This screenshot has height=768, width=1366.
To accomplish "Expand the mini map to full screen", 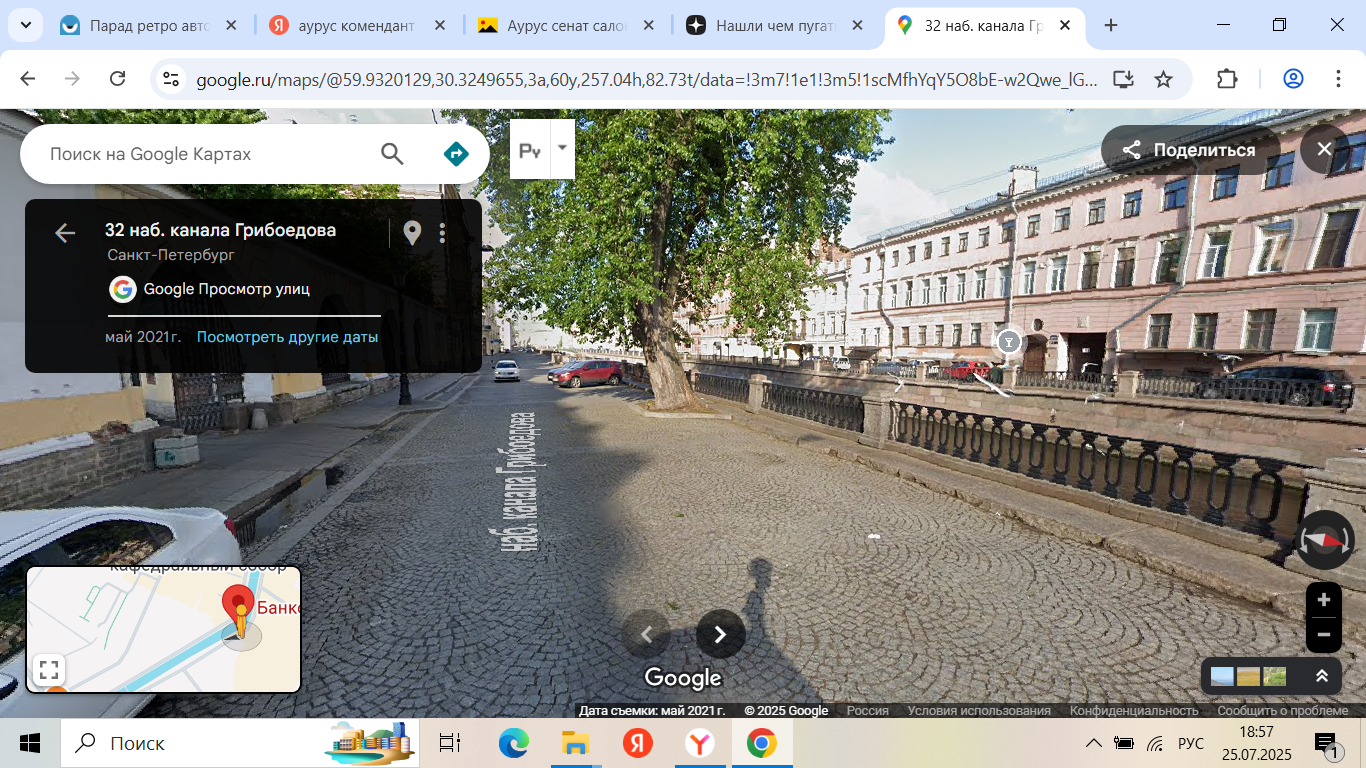I will click(49, 669).
